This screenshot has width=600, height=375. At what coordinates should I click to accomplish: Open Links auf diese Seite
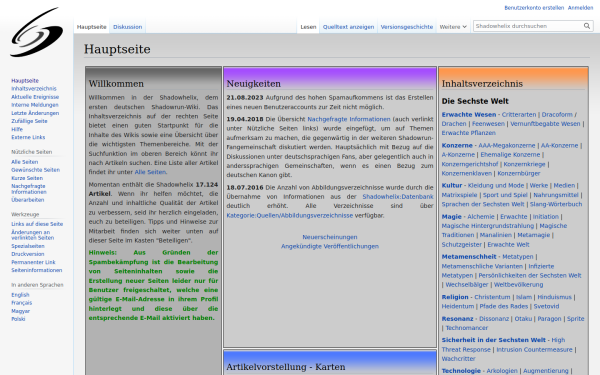tap(37, 224)
